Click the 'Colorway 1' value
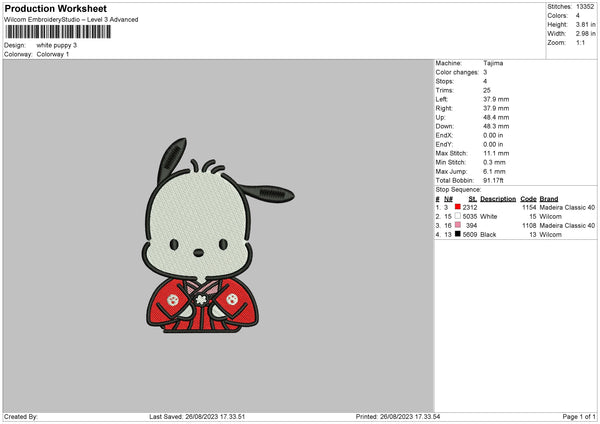The image size is (600, 424). click(x=53, y=54)
